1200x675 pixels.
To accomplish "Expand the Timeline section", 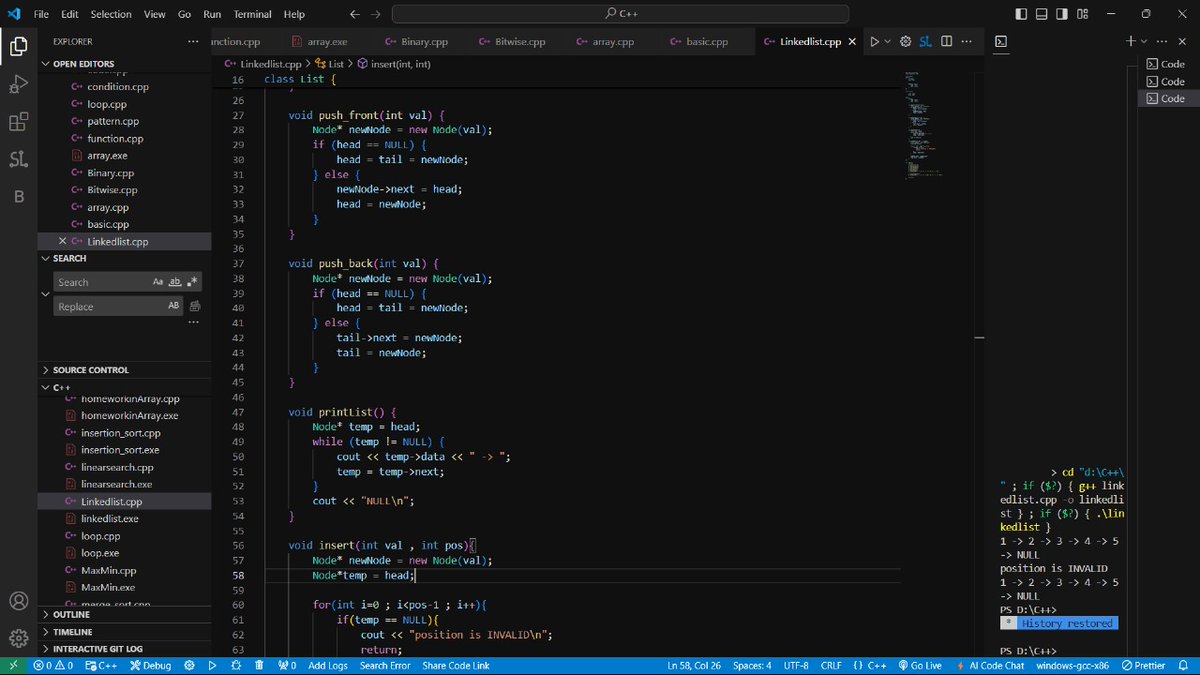I will coord(123,632).
